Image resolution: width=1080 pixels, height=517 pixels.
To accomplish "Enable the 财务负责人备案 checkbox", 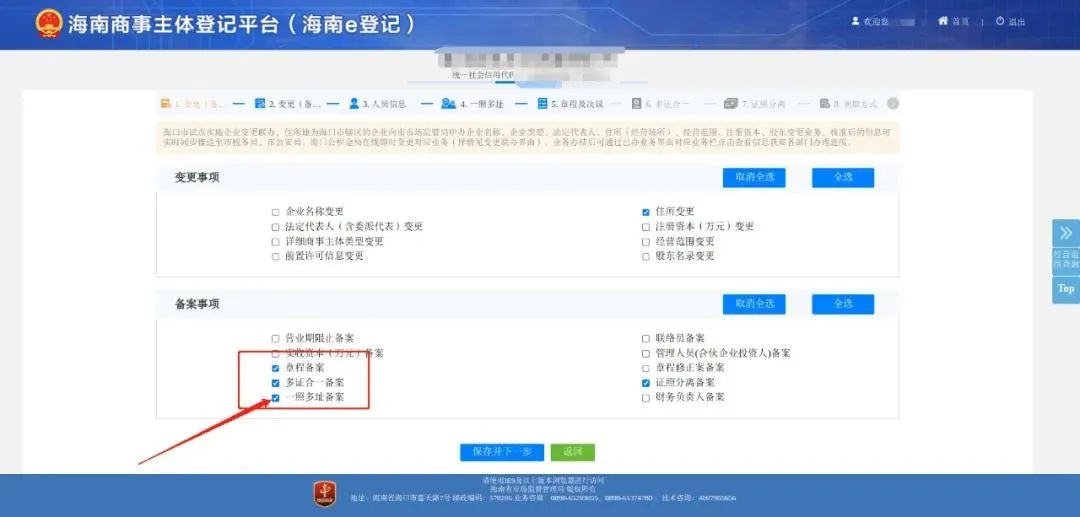I will pos(646,397).
